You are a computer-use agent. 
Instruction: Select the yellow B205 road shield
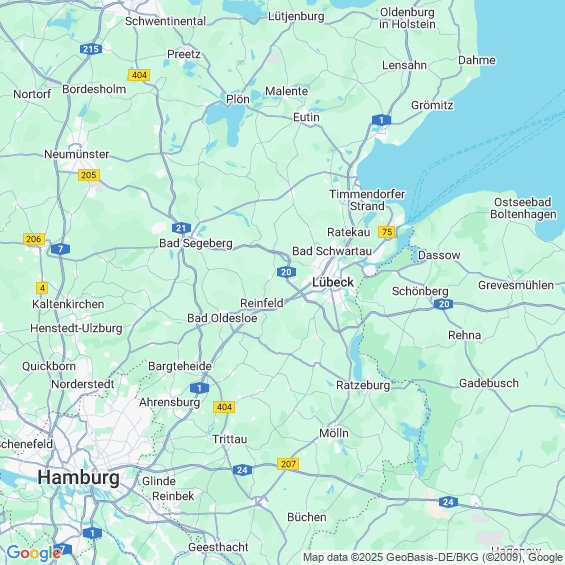pyautogui.click(x=89, y=175)
